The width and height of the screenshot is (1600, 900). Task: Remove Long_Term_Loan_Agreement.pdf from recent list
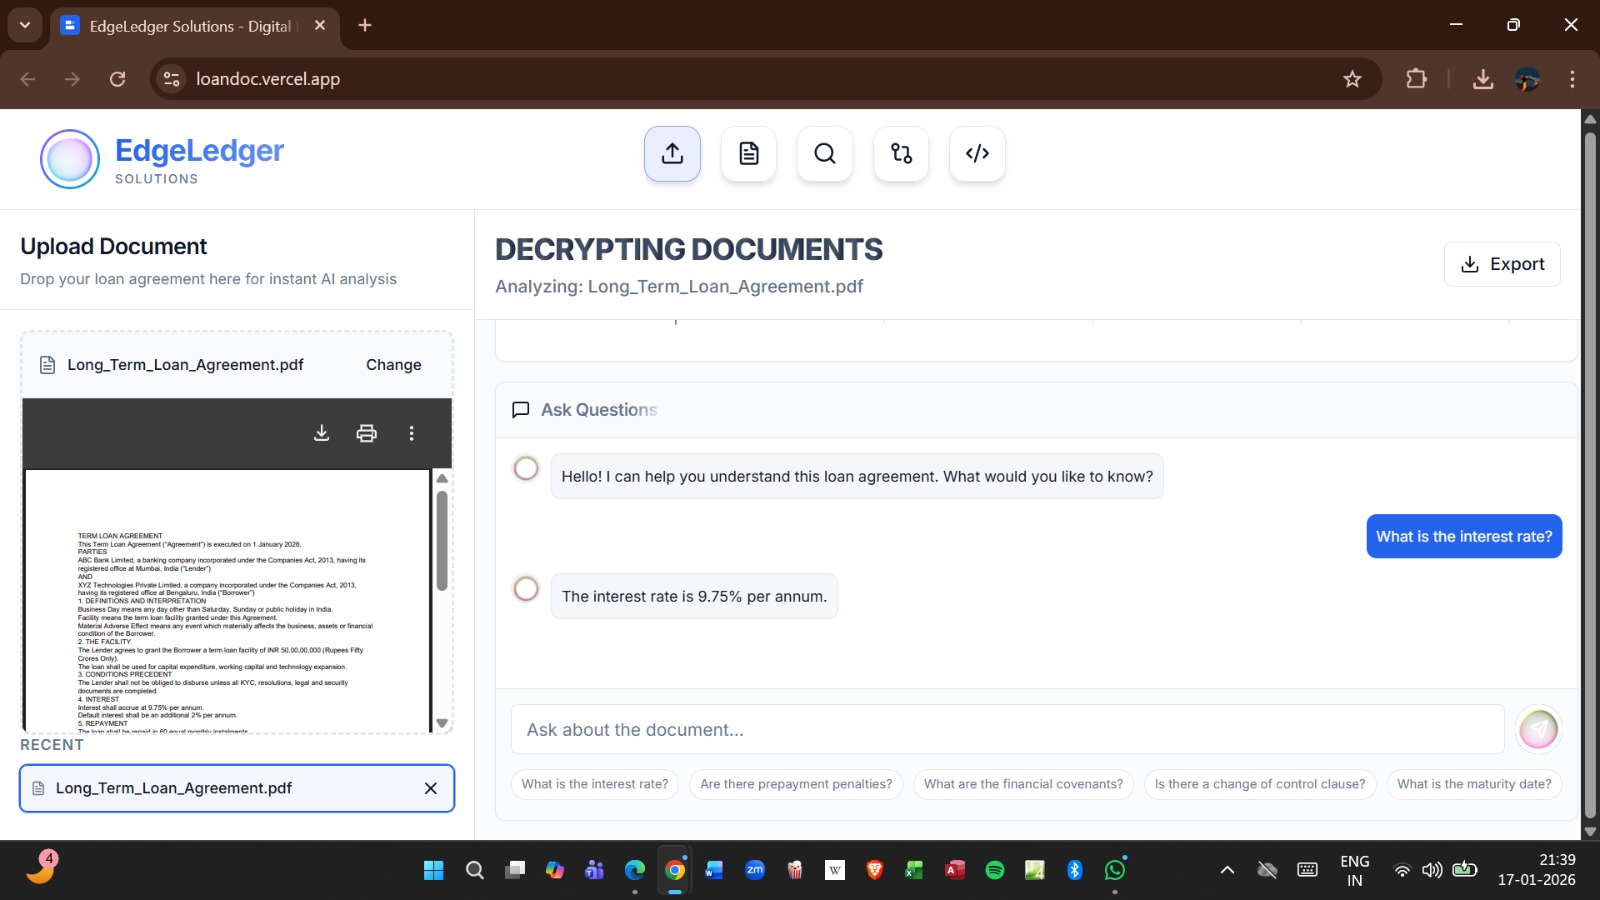(x=431, y=788)
